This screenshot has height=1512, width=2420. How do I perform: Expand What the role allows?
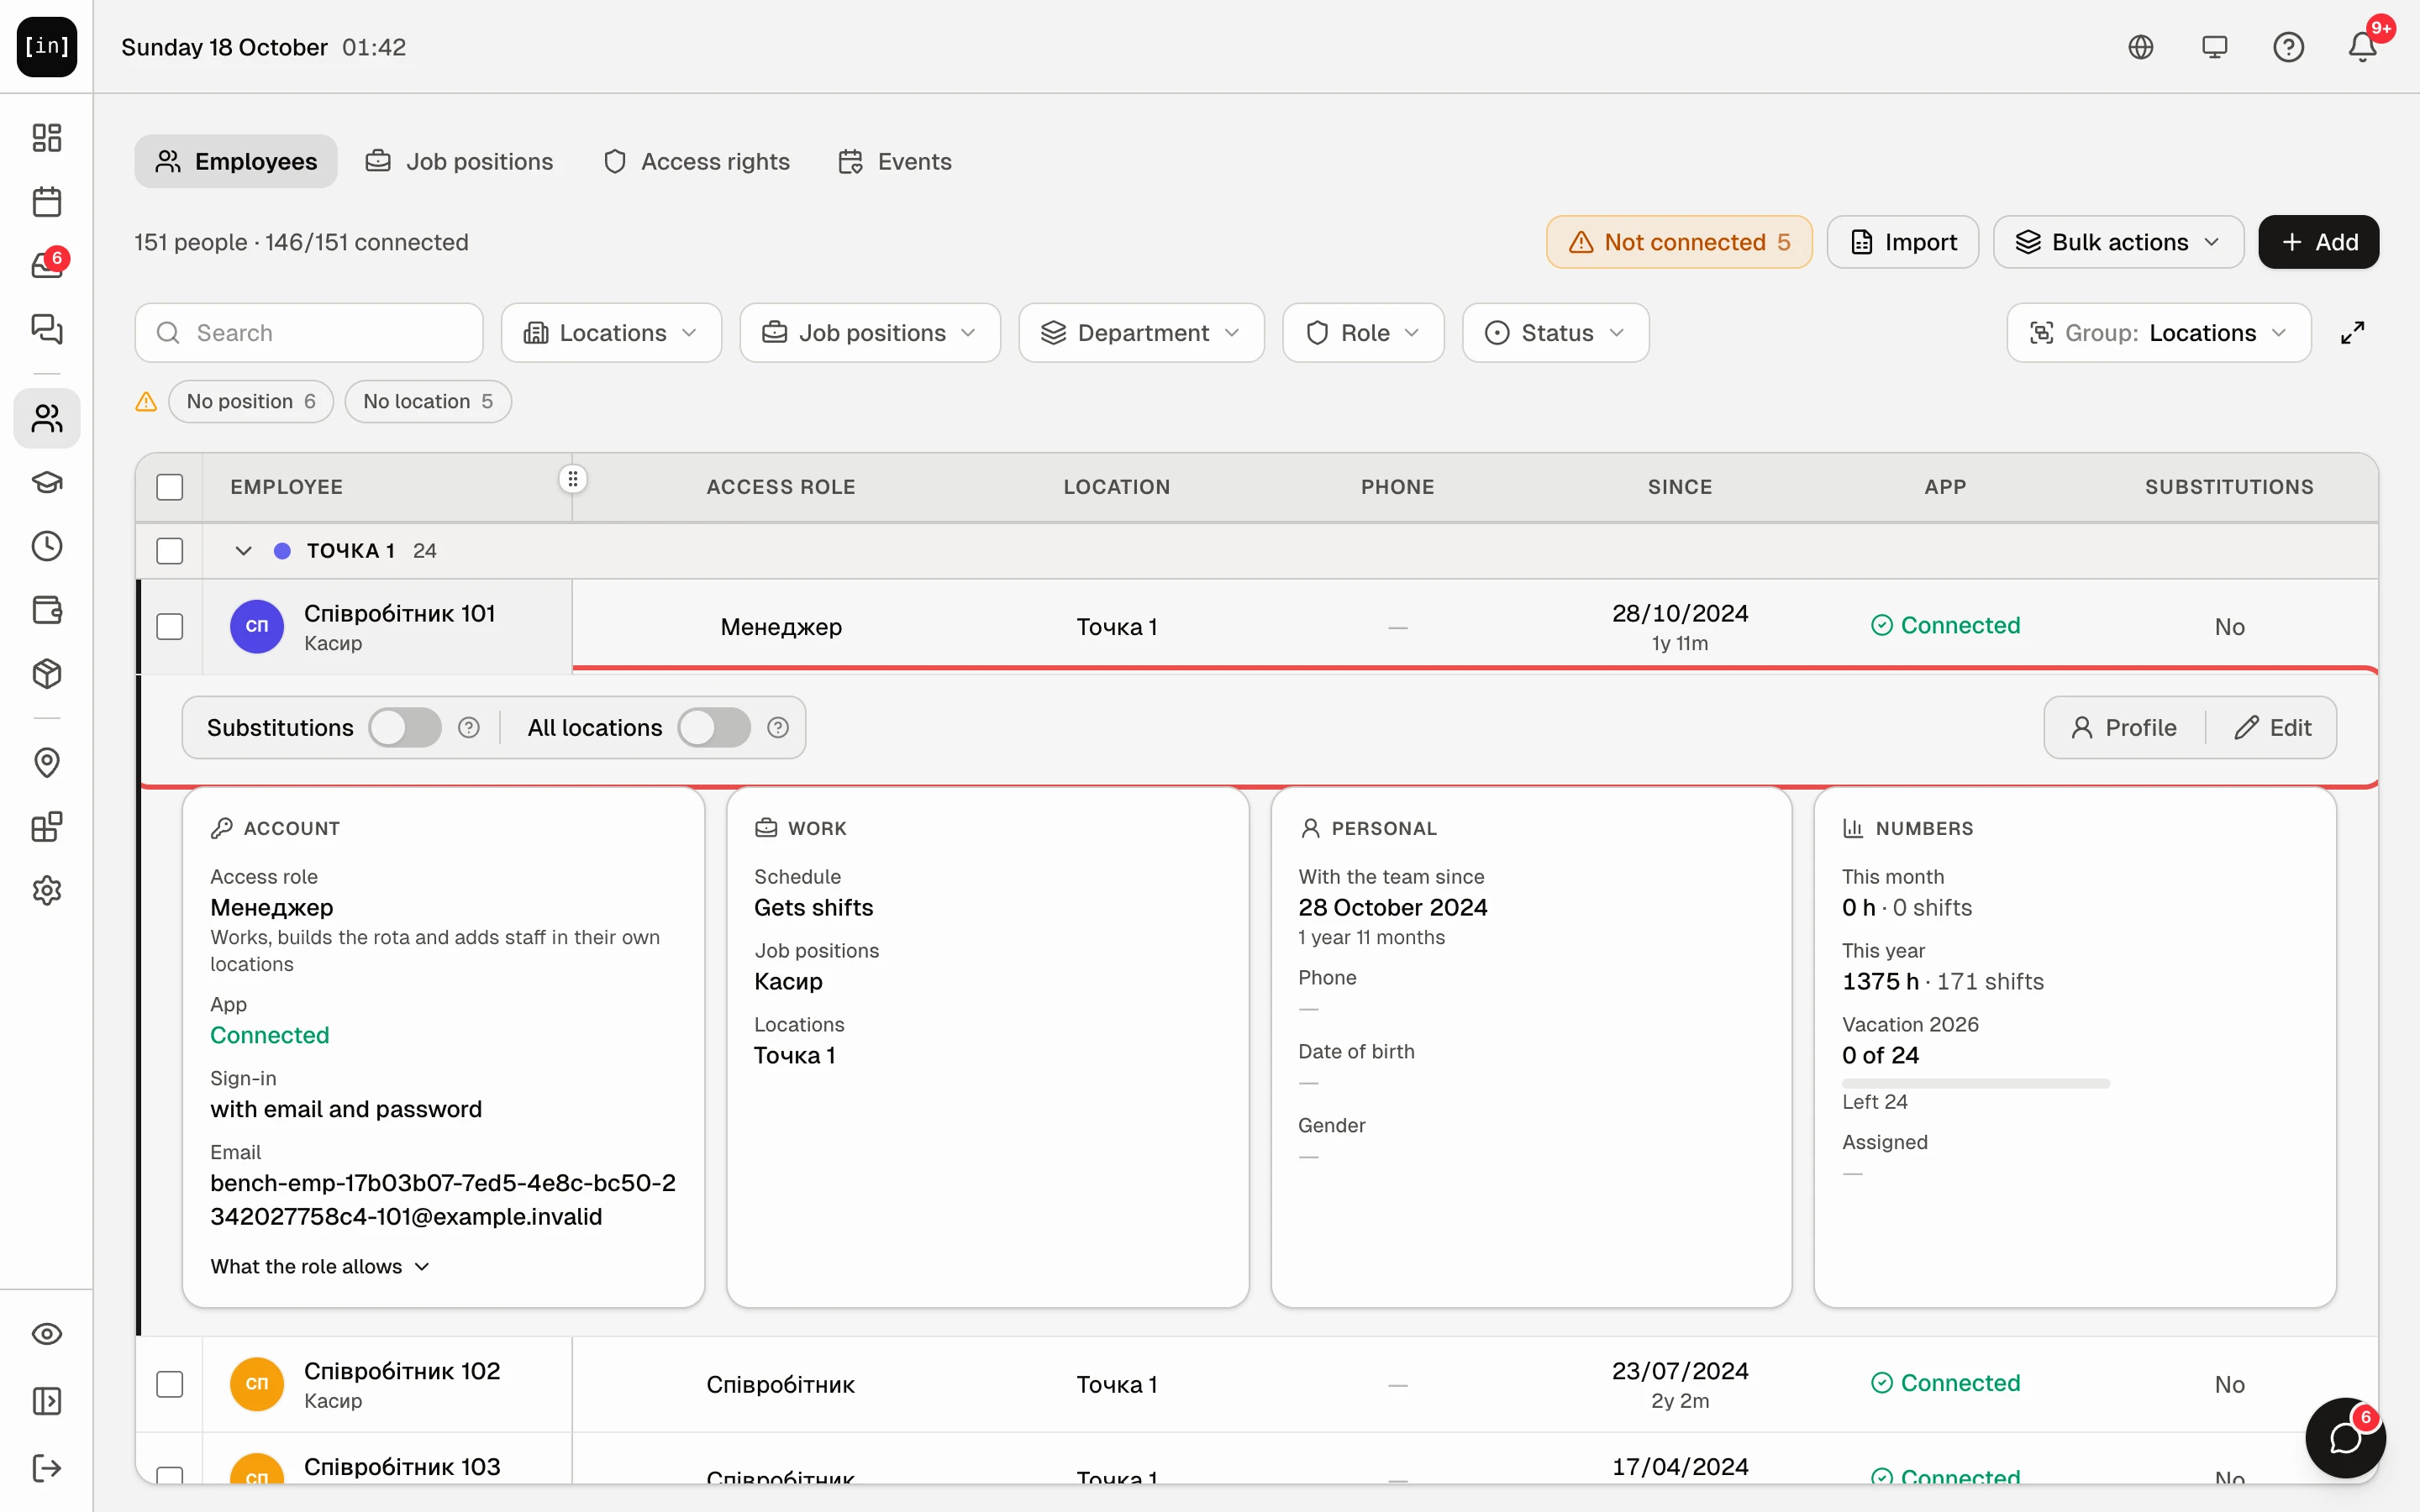tap(320, 1266)
